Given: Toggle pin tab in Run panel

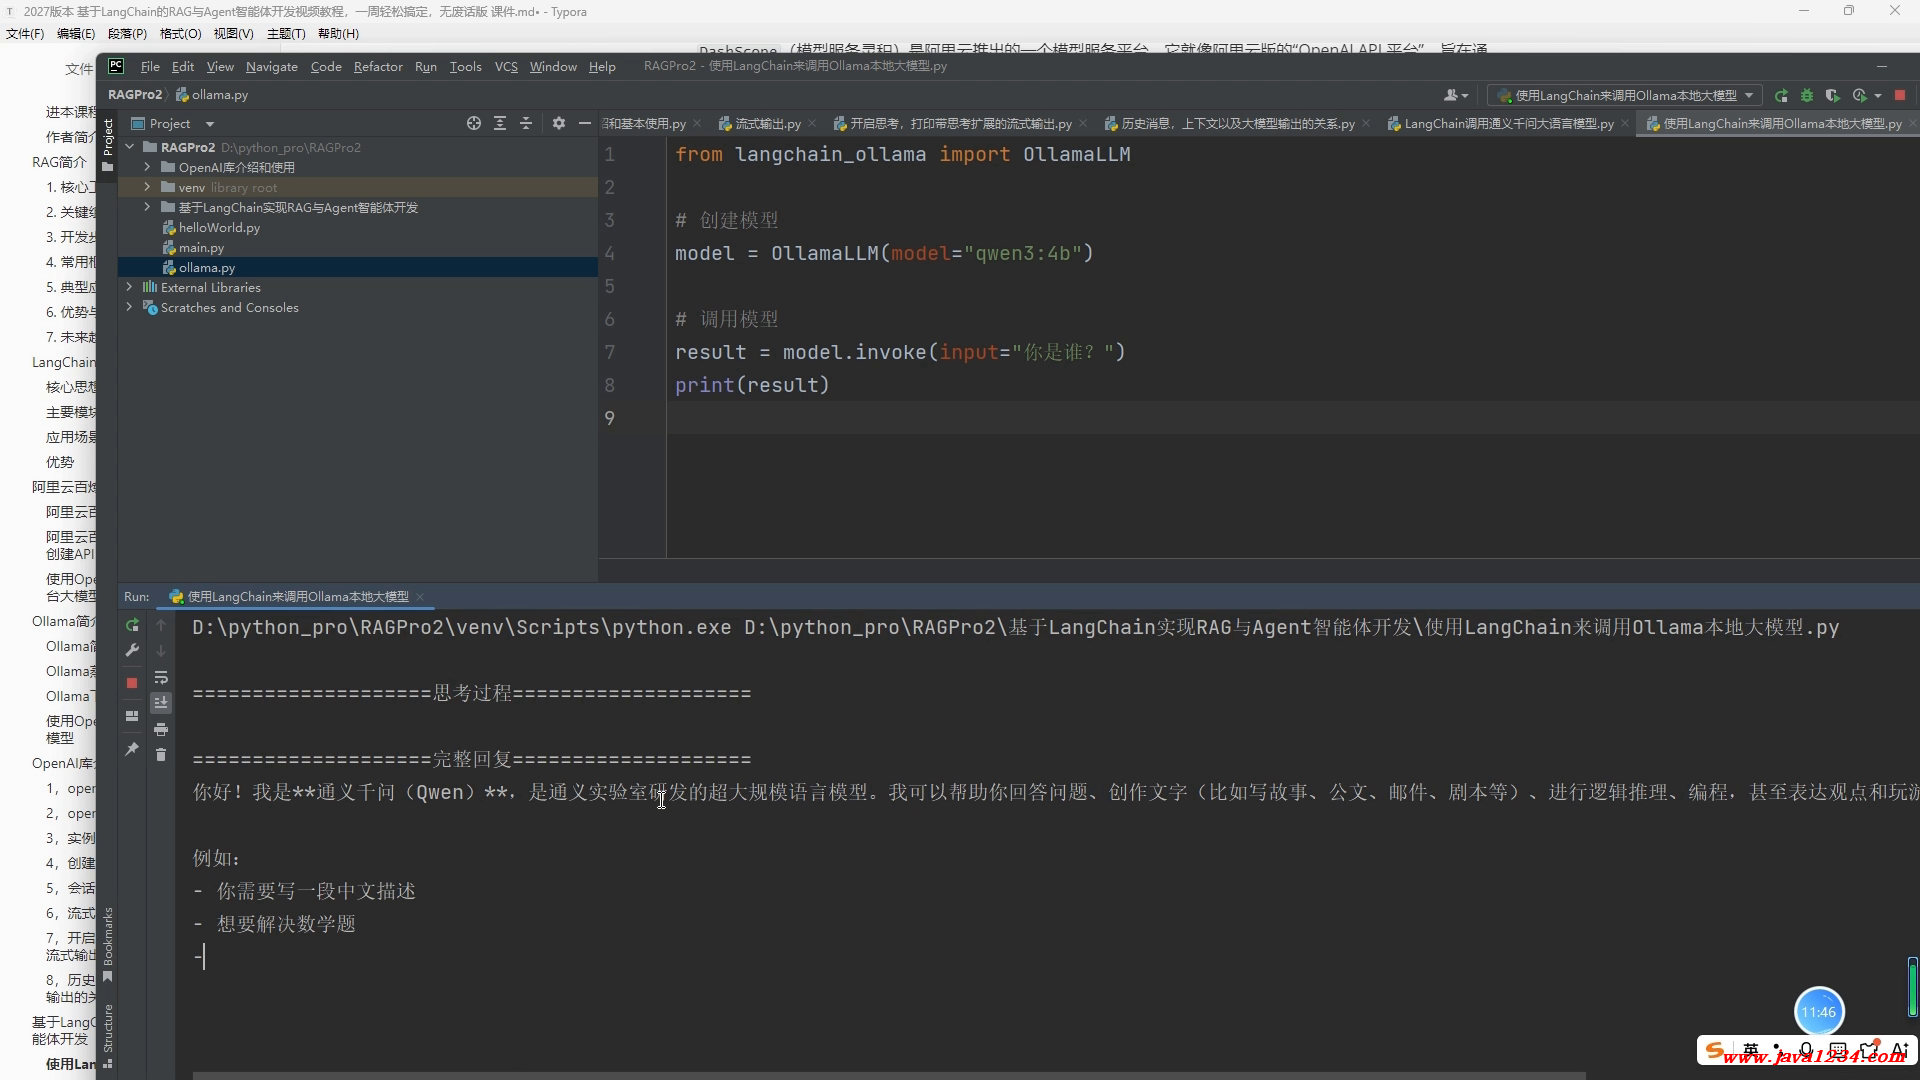Looking at the screenshot, I should point(132,749).
